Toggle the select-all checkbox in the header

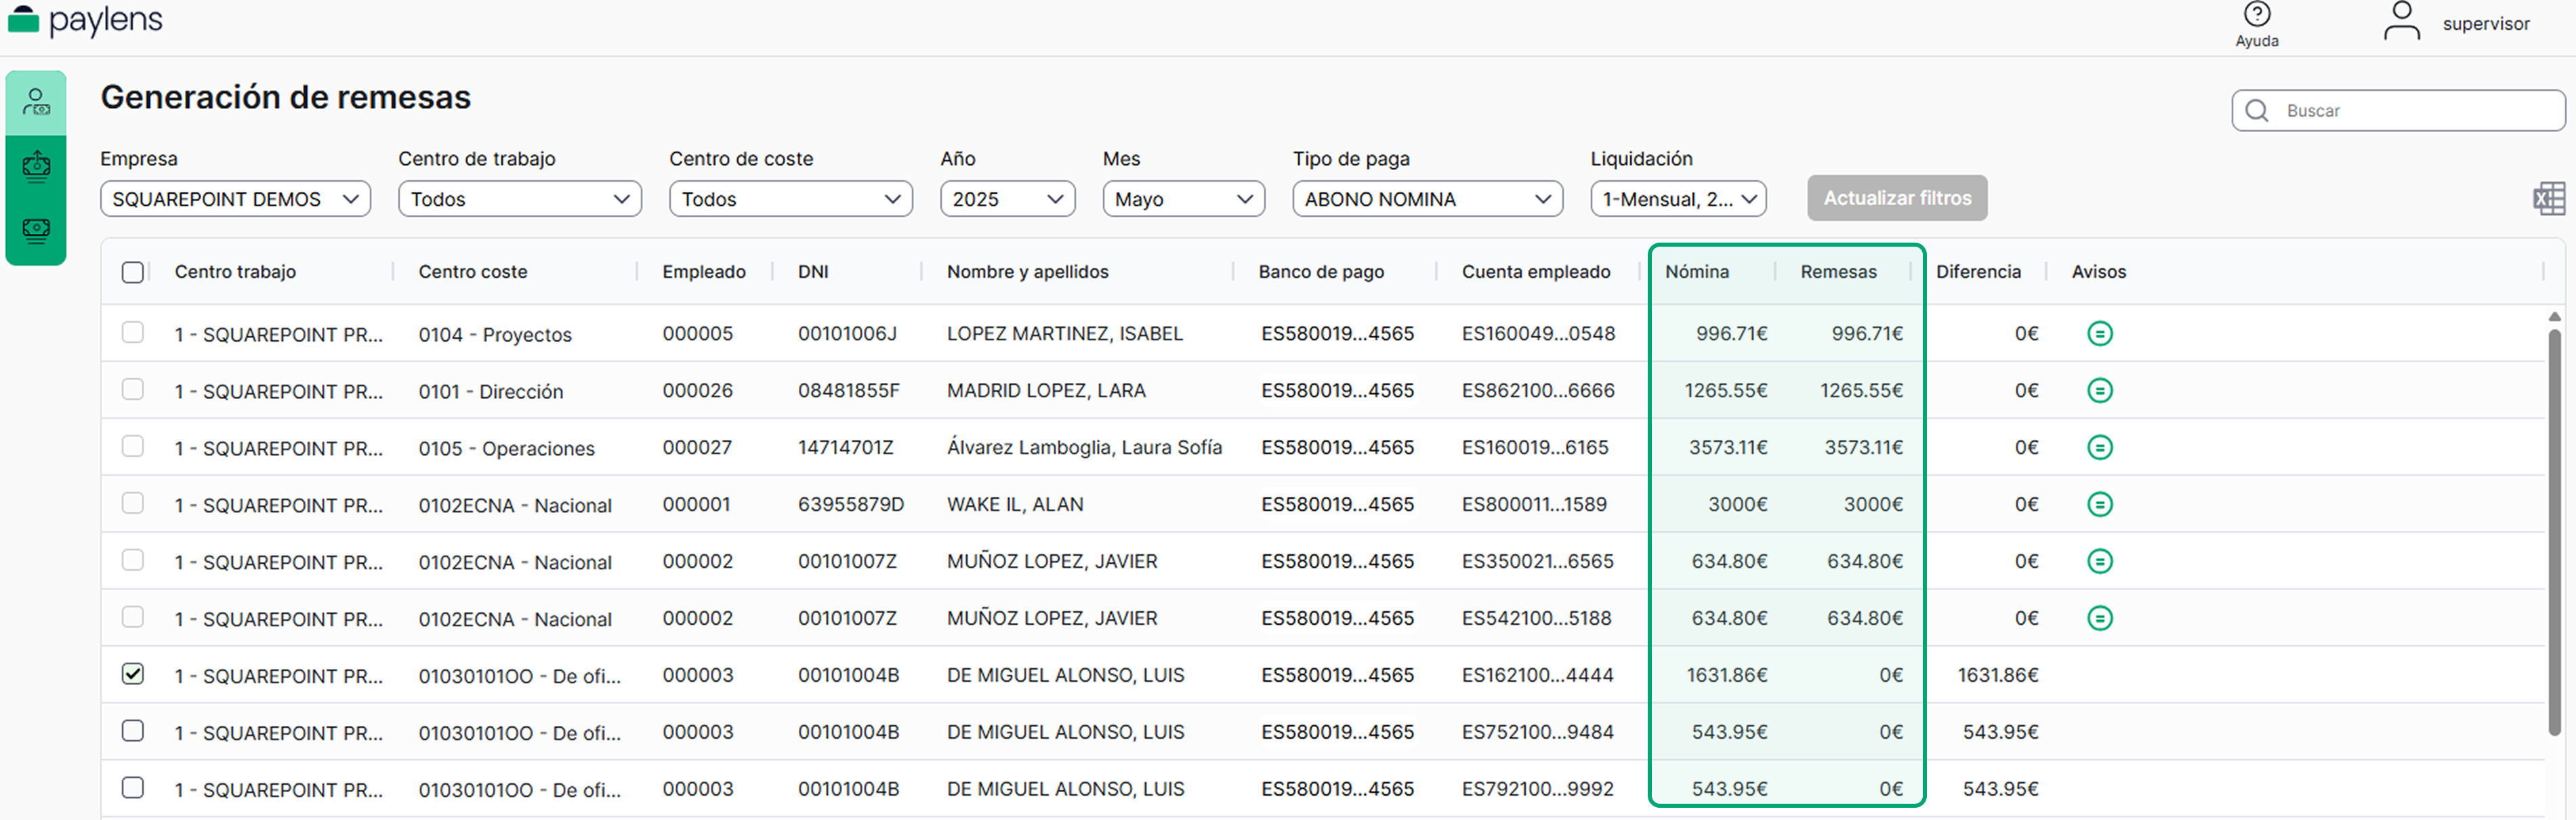coord(133,272)
